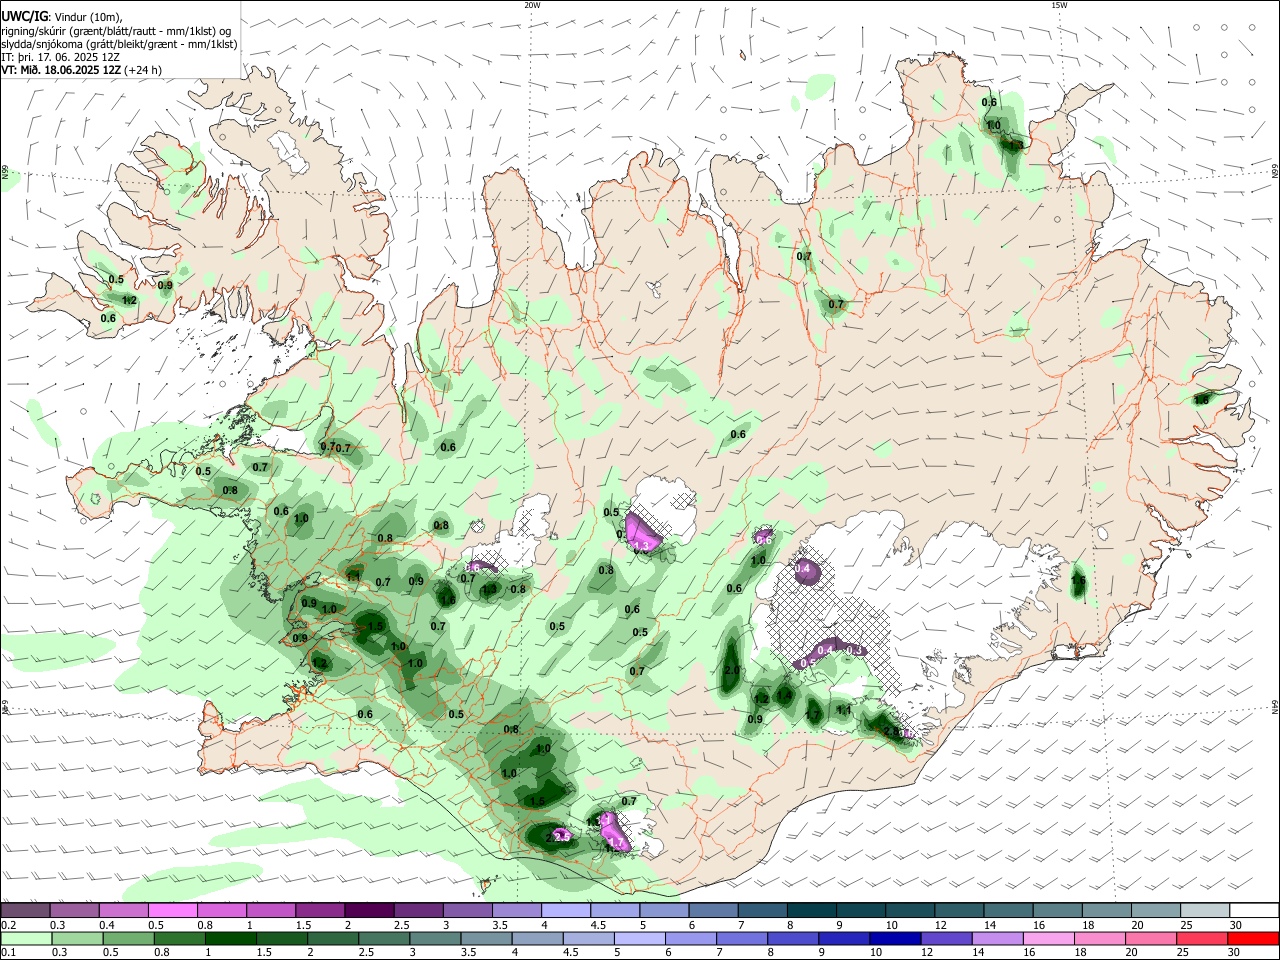Click the '0.2' label under the upper legend row
The height and width of the screenshot is (960, 1280).
[x=7, y=925]
